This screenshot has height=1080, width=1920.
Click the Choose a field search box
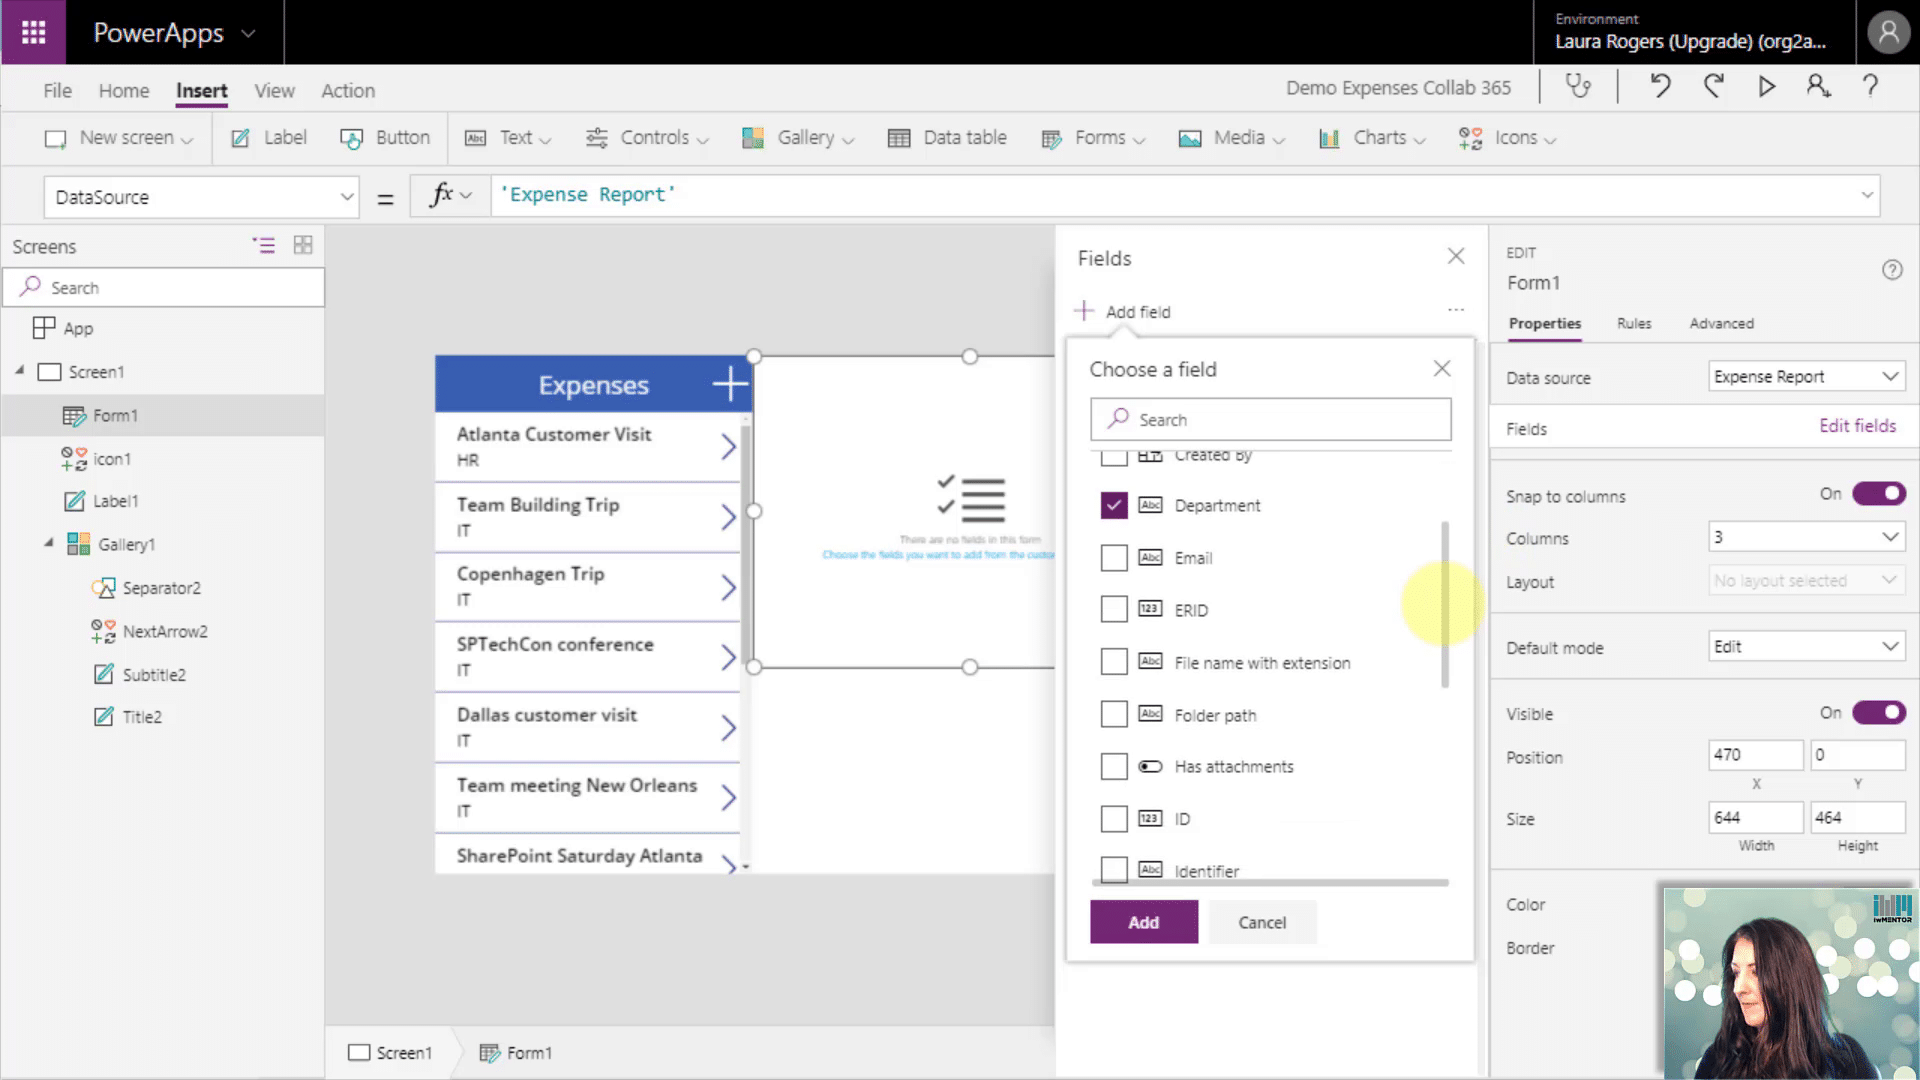(1270, 419)
